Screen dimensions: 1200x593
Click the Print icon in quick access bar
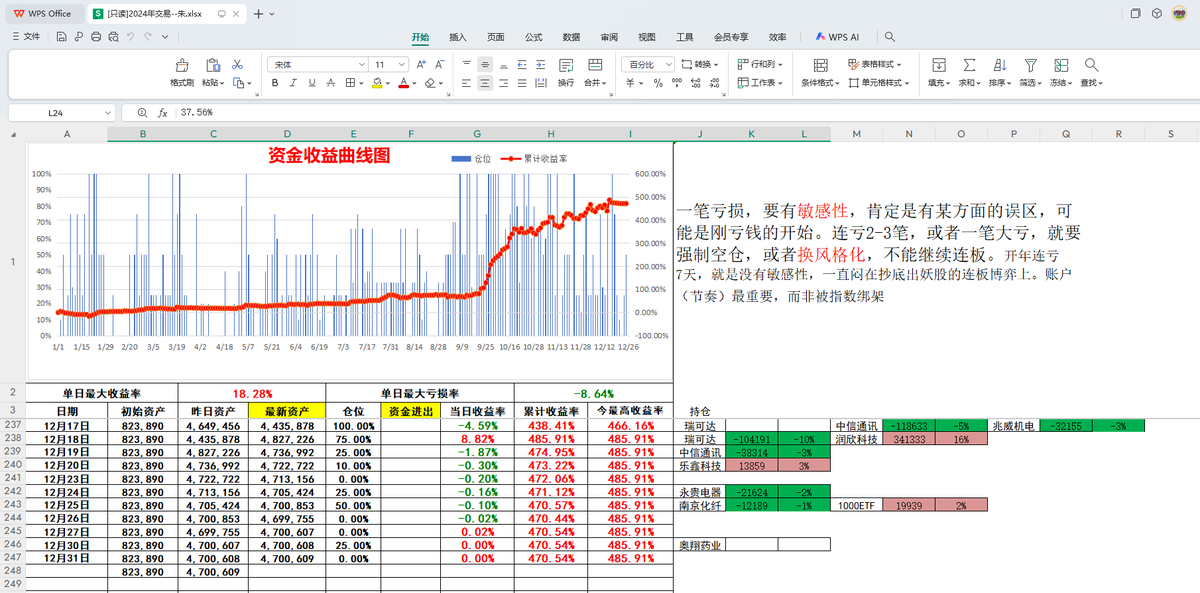click(x=96, y=36)
